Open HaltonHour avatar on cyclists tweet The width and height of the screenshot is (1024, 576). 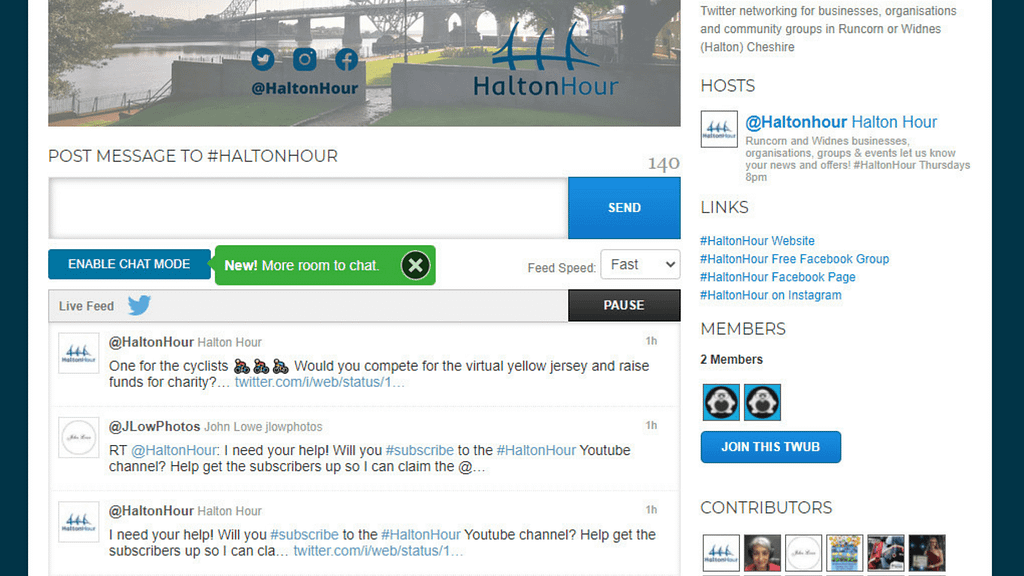(78, 353)
